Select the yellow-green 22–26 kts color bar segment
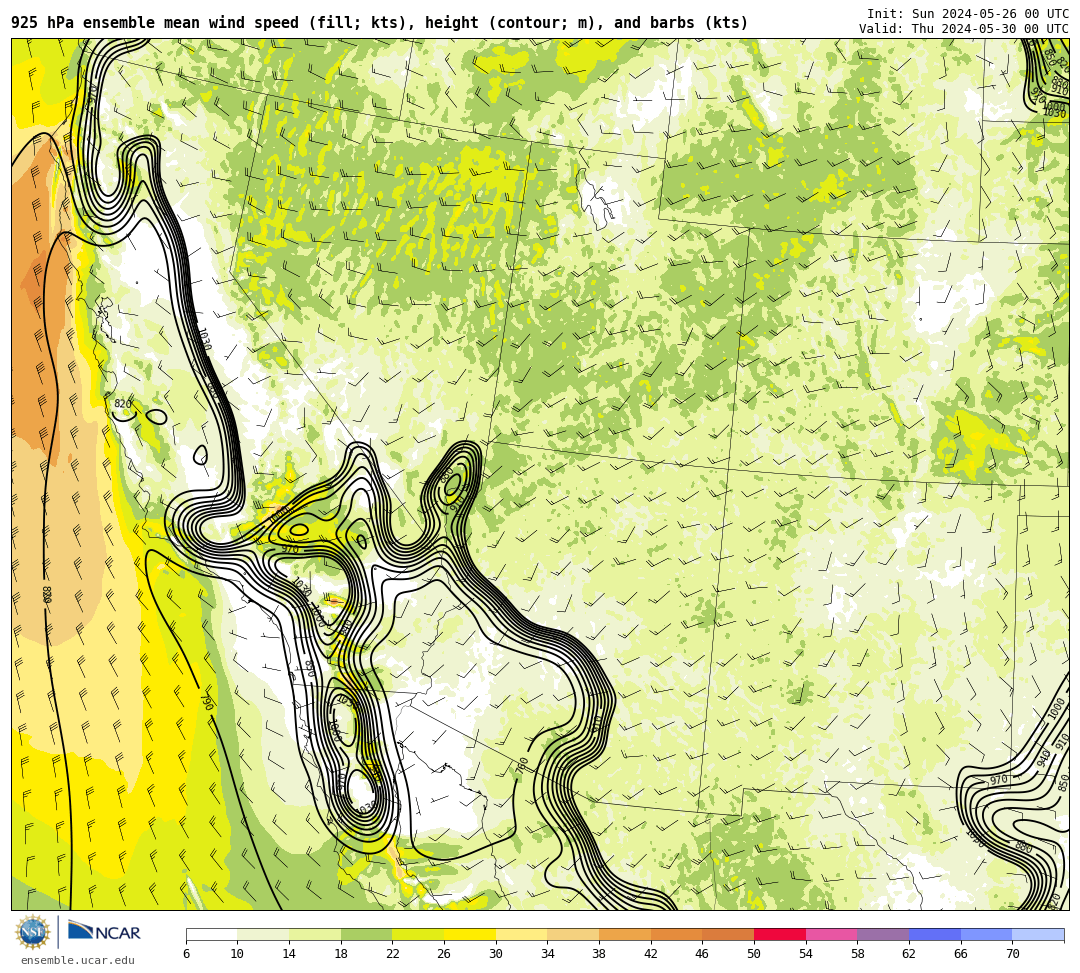 click(418, 934)
